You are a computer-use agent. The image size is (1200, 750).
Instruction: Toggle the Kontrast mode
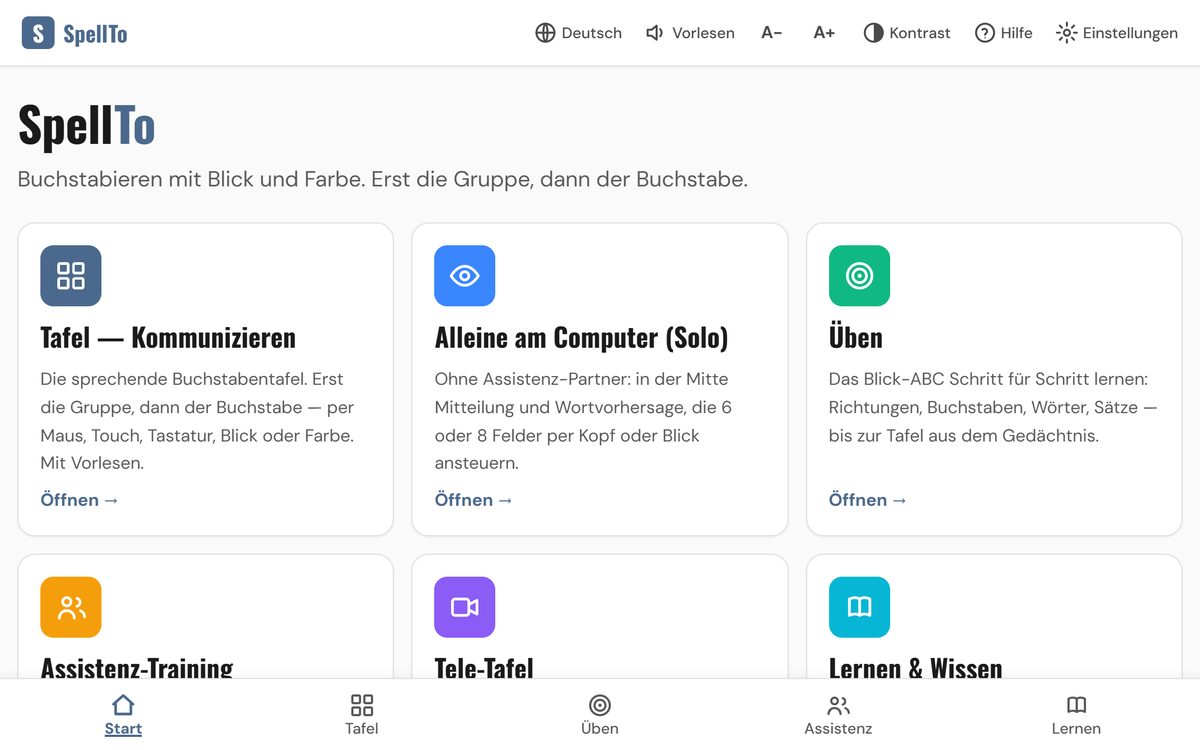coord(907,33)
